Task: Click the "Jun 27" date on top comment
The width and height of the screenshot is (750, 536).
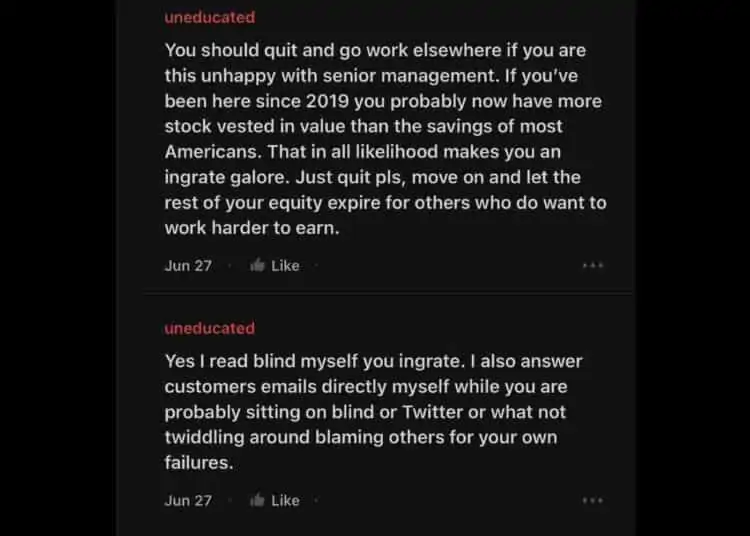Action: pyautogui.click(x=188, y=265)
